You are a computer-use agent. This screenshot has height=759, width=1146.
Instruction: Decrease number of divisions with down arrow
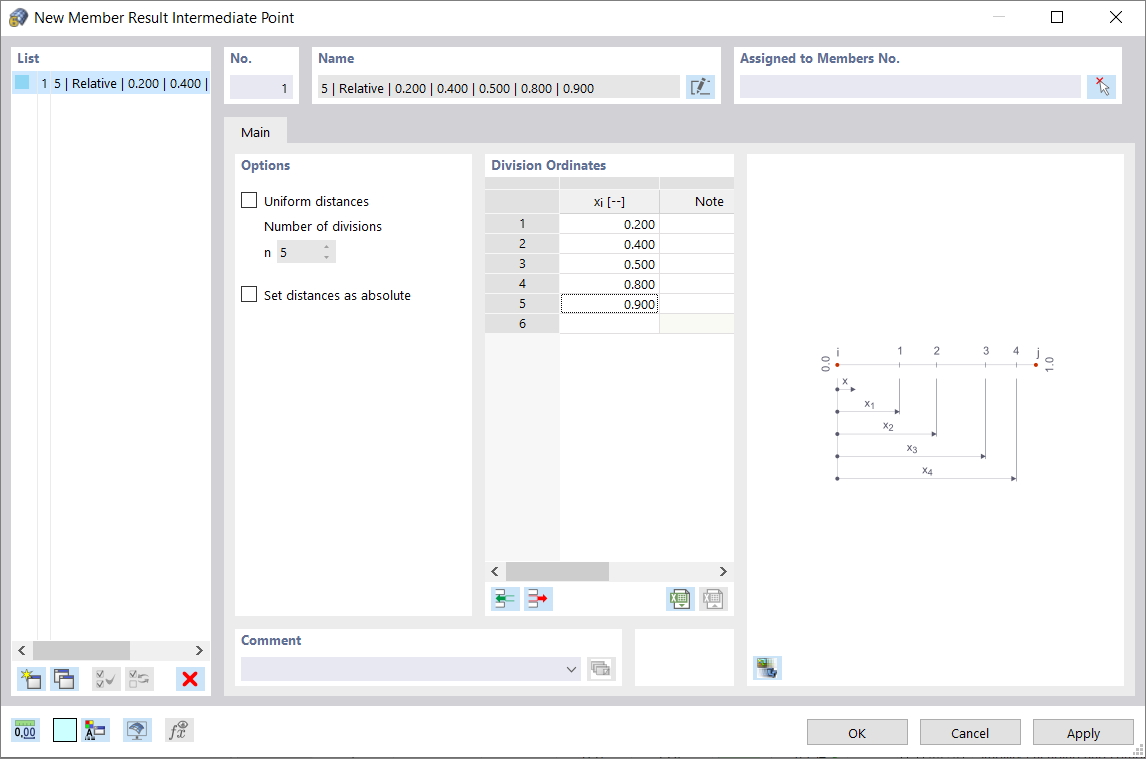coord(327,256)
